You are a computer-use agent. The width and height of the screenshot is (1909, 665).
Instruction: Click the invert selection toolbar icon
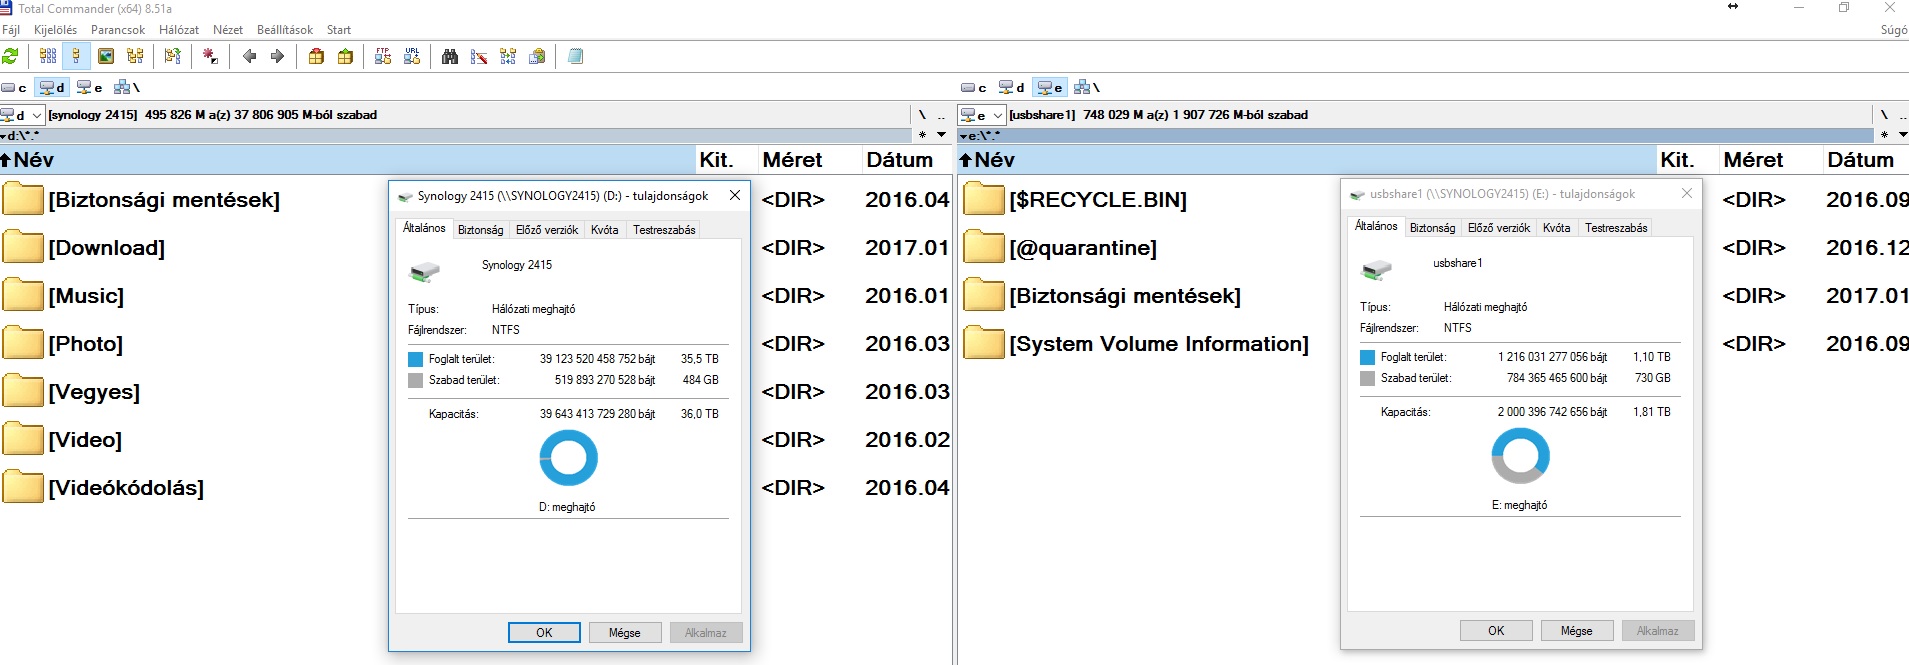click(173, 56)
